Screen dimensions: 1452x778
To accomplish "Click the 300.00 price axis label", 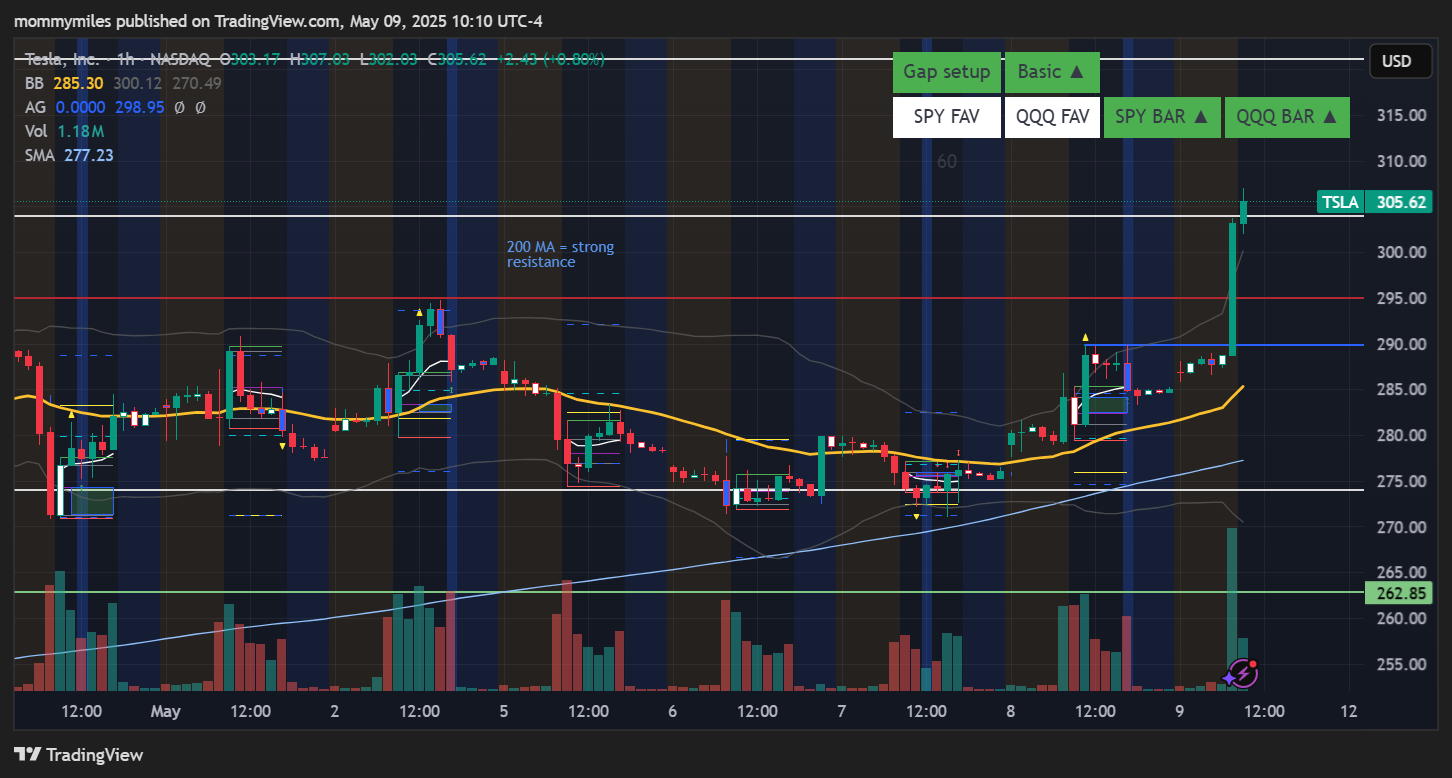I will point(1401,252).
